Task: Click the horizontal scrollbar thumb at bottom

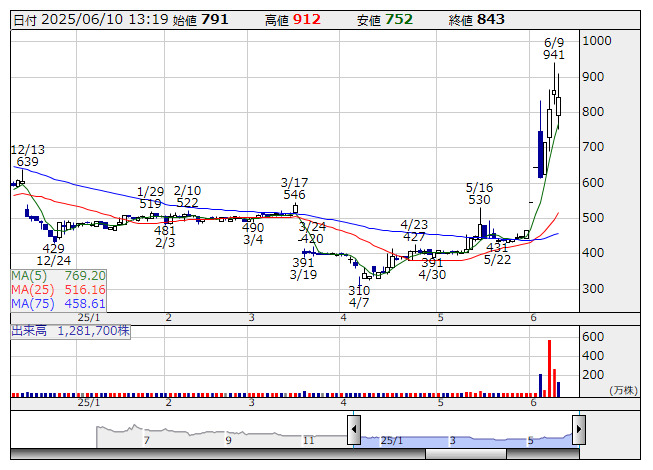Action: click(x=466, y=454)
